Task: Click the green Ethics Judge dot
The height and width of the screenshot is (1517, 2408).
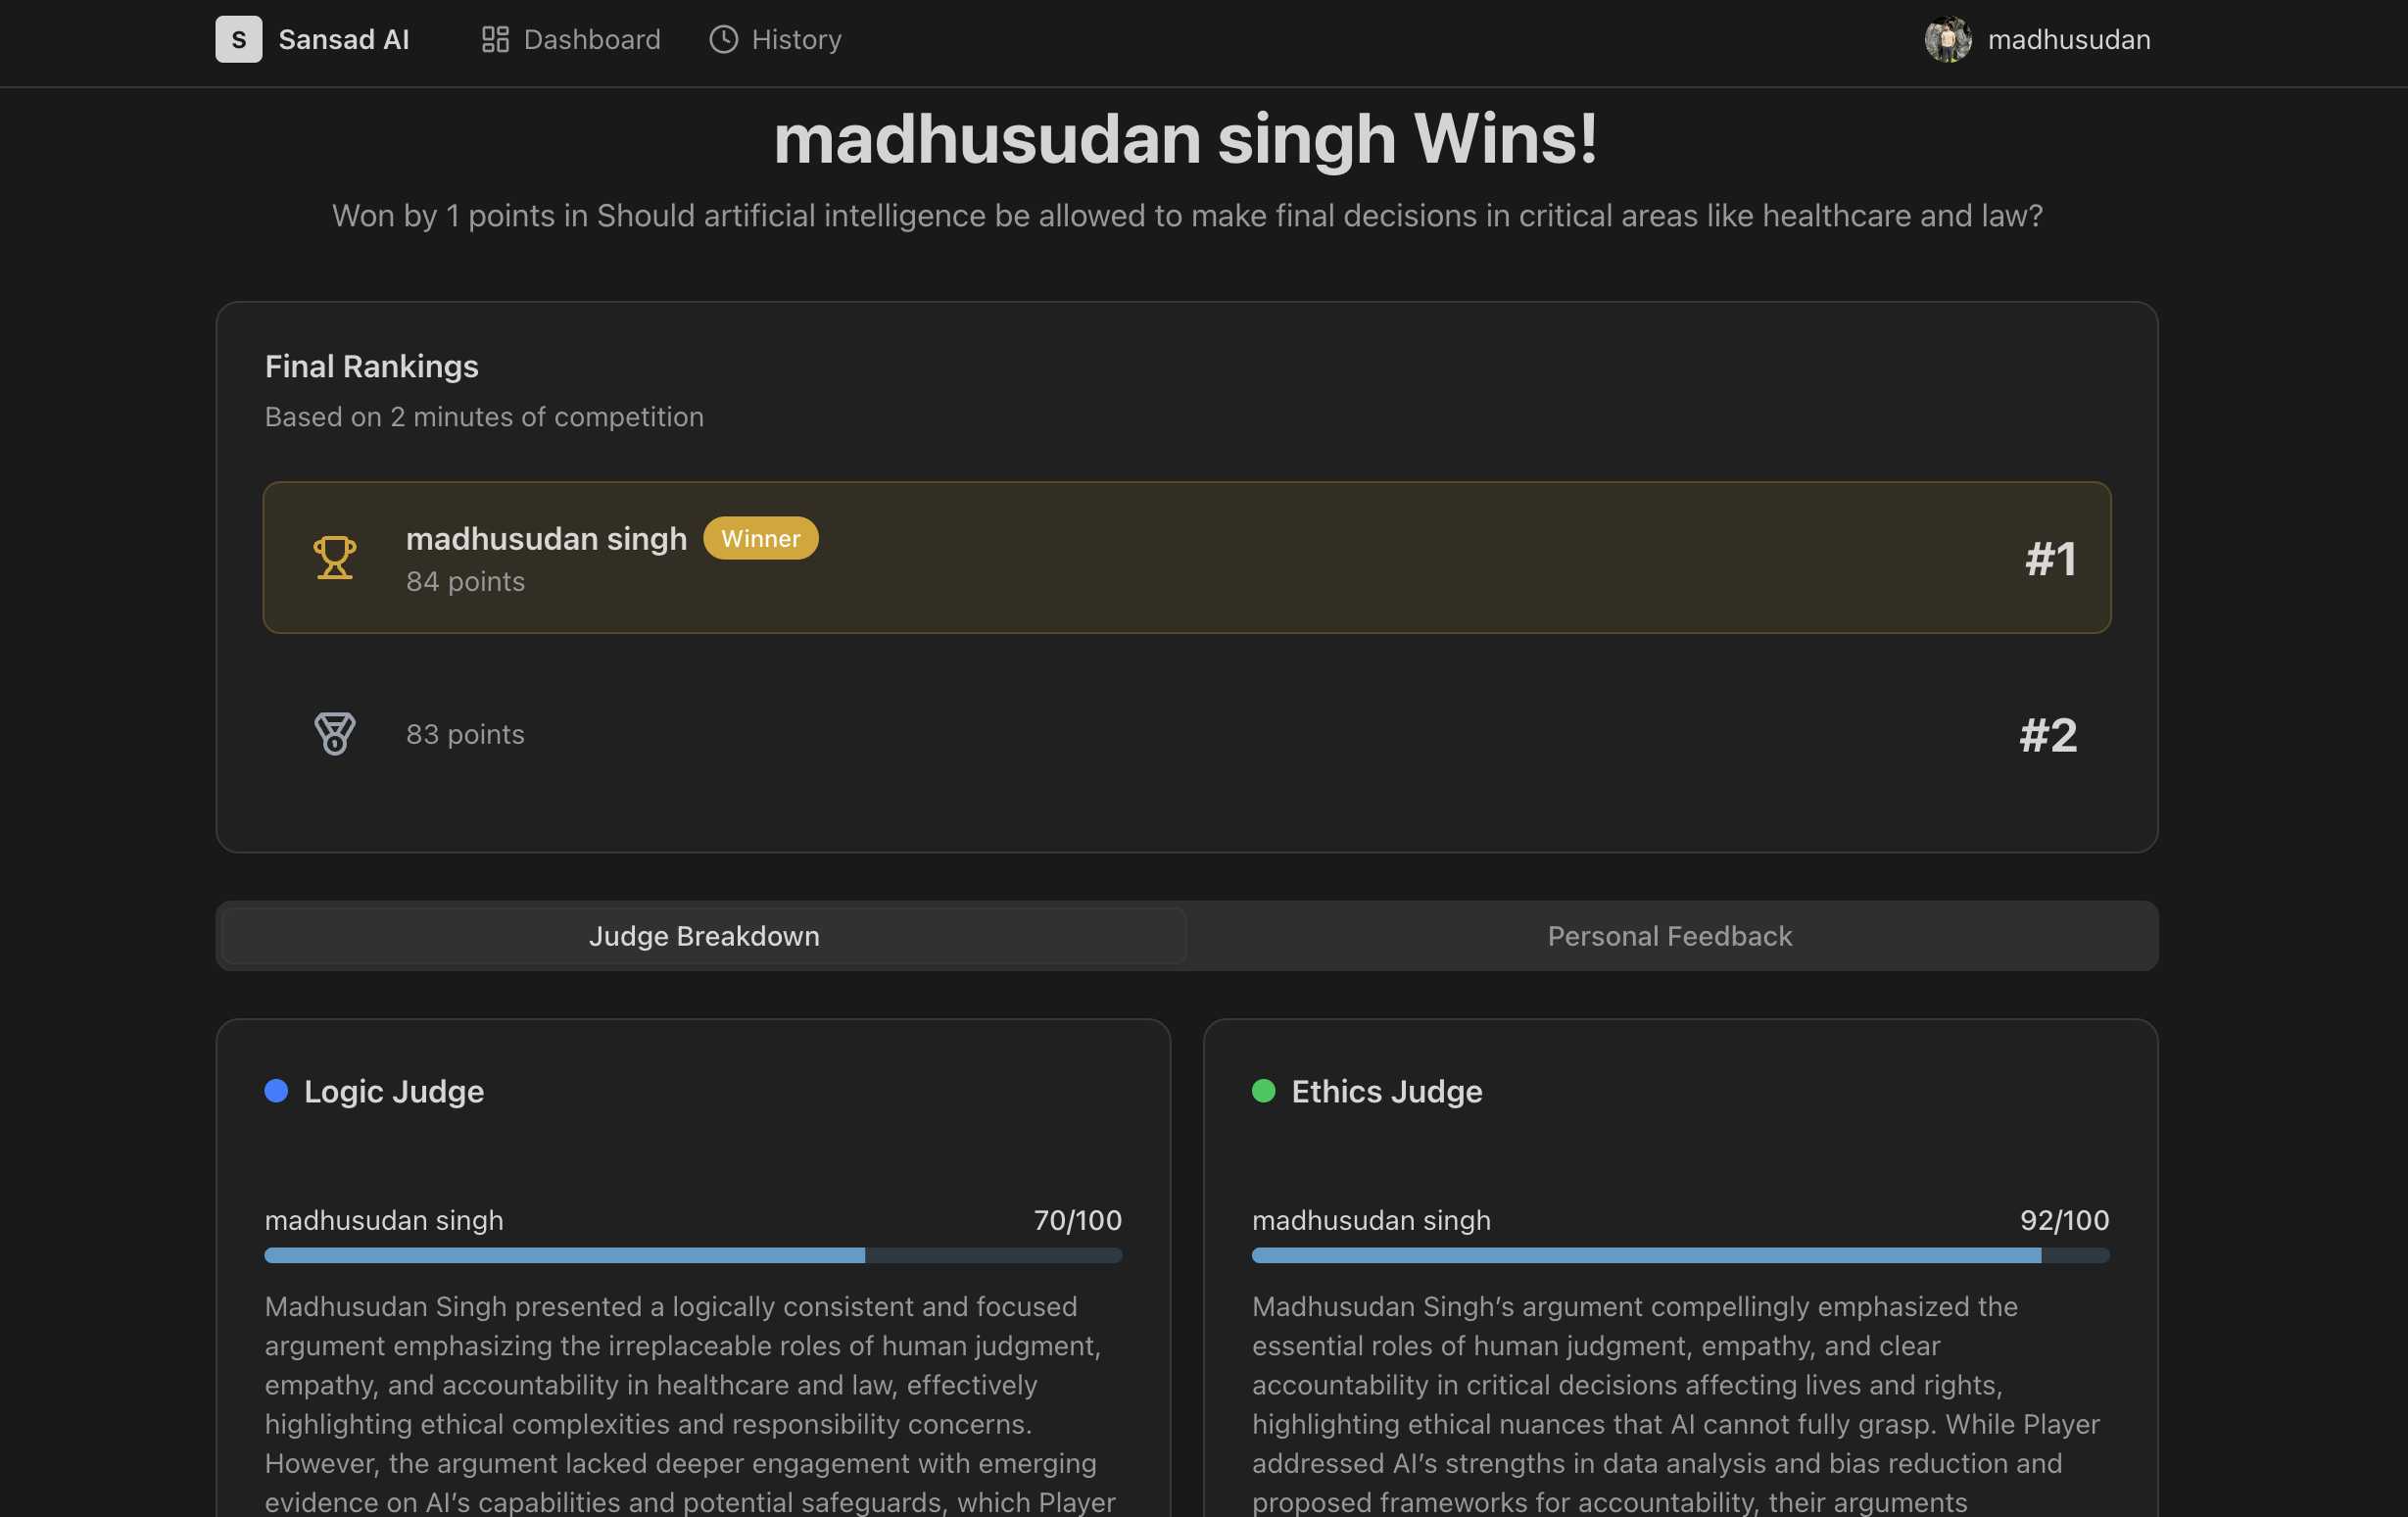Action: [x=1263, y=1091]
